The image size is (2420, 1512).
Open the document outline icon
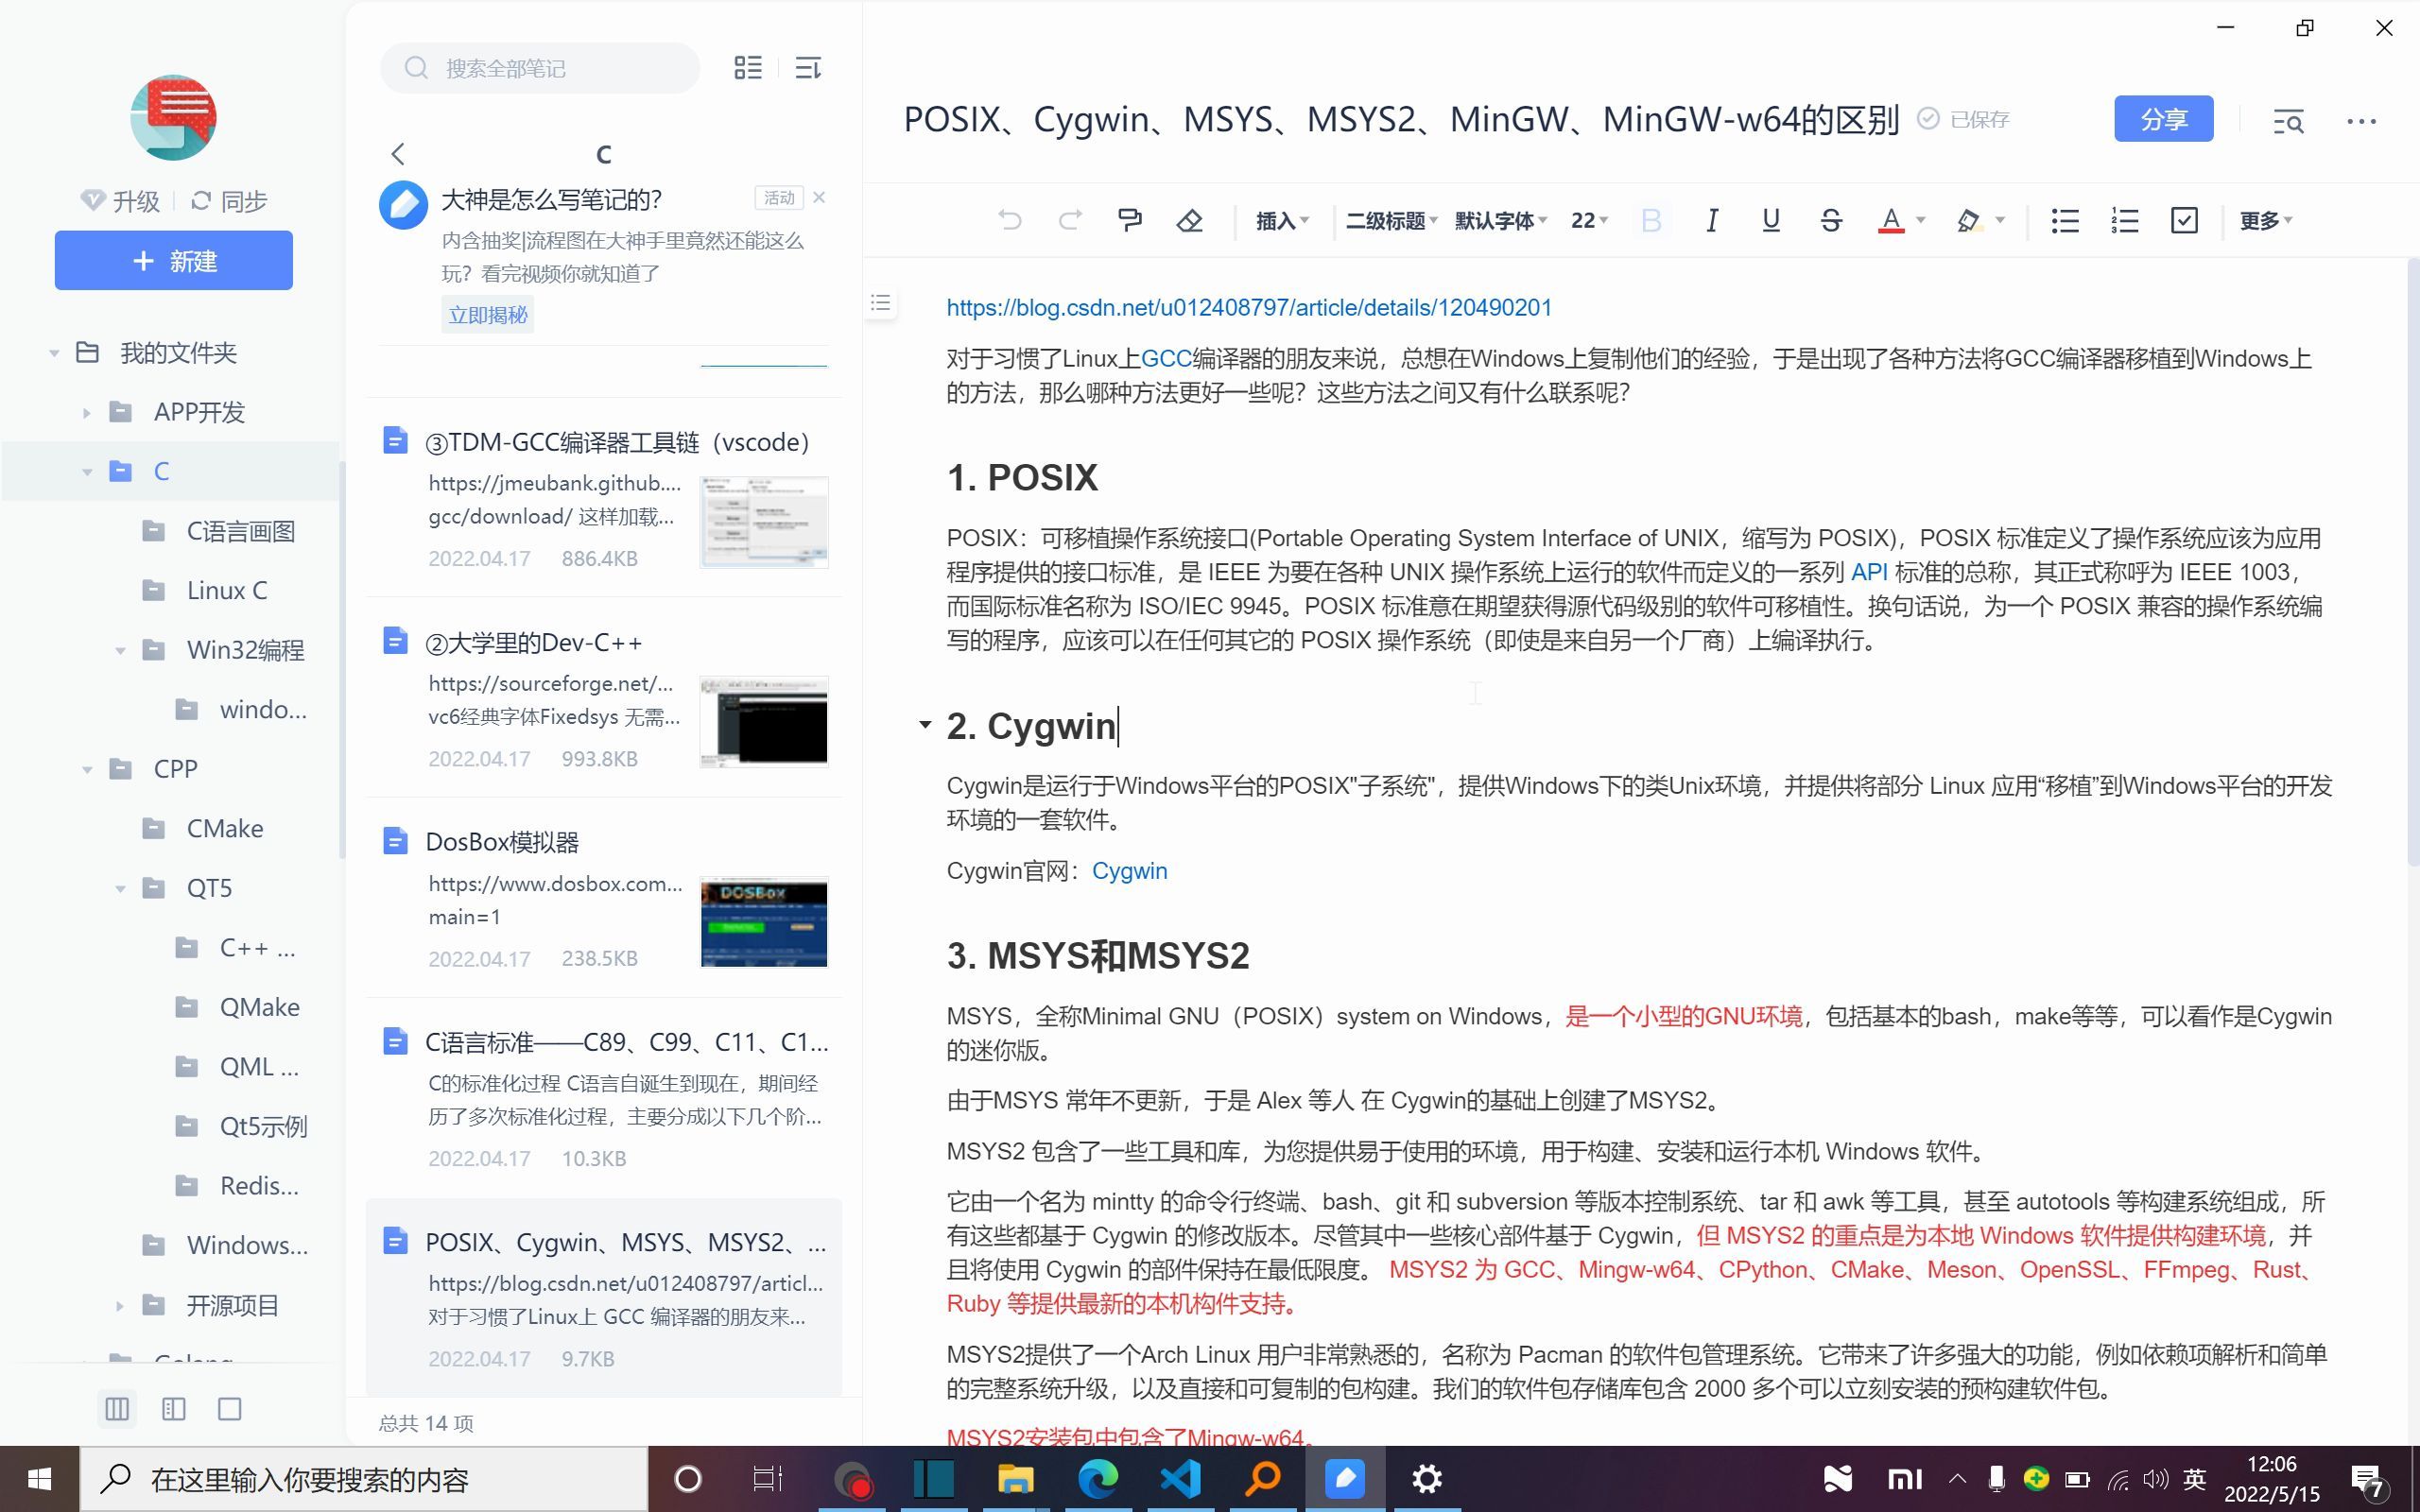[x=880, y=302]
